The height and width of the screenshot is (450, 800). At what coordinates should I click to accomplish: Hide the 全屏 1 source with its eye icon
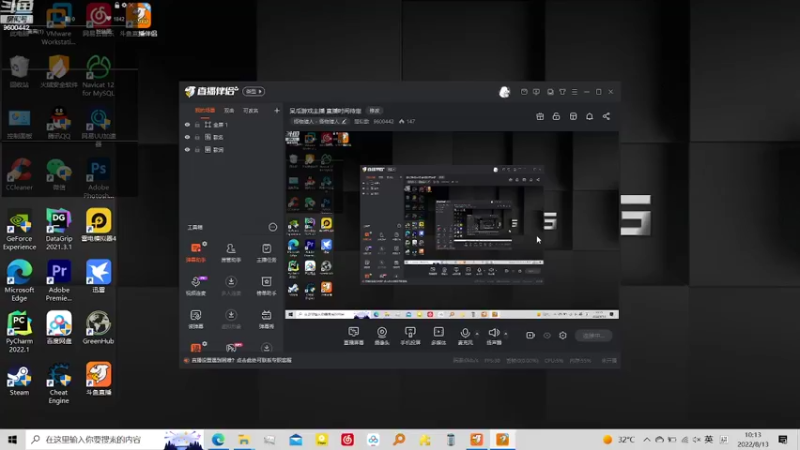[x=187, y=124]
